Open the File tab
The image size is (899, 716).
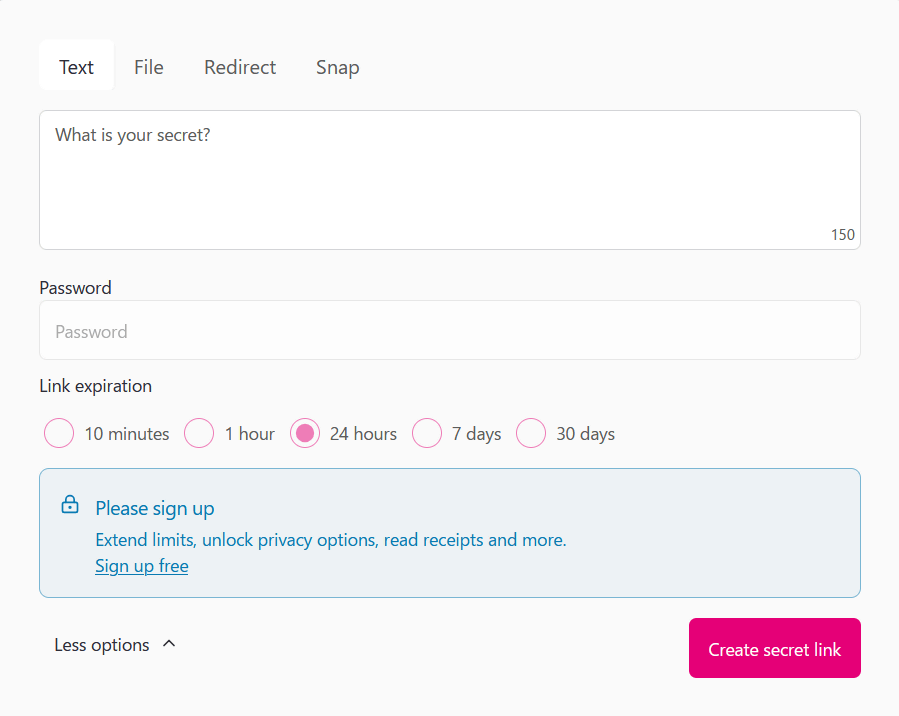(149, 67)
